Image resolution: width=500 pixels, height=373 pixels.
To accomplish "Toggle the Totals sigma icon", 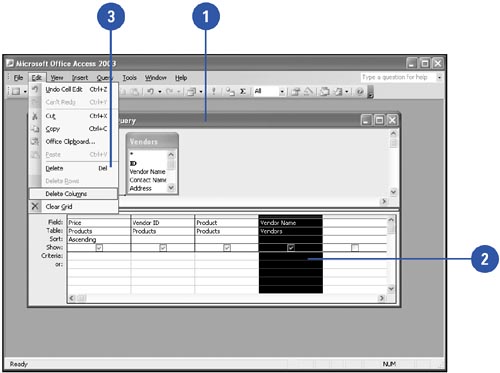I will tap(243, 91).
